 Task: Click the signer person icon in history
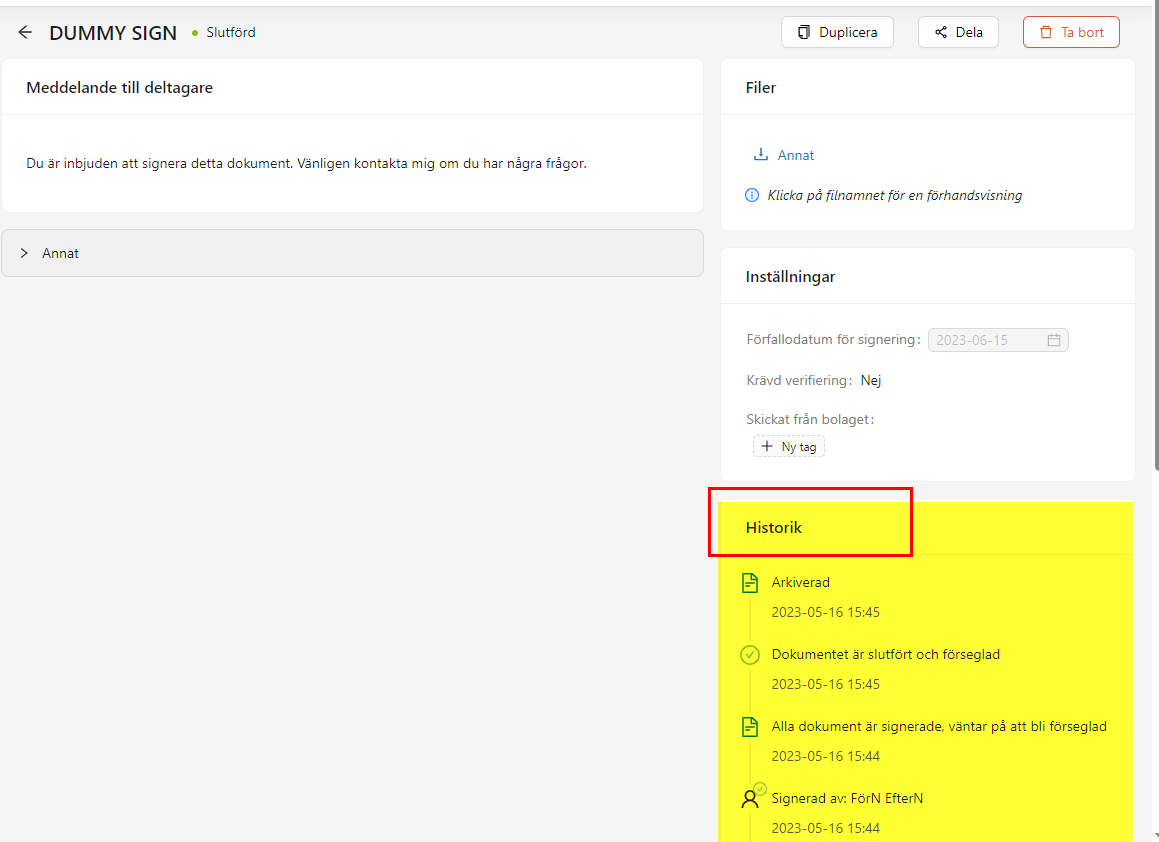[751, 797]
